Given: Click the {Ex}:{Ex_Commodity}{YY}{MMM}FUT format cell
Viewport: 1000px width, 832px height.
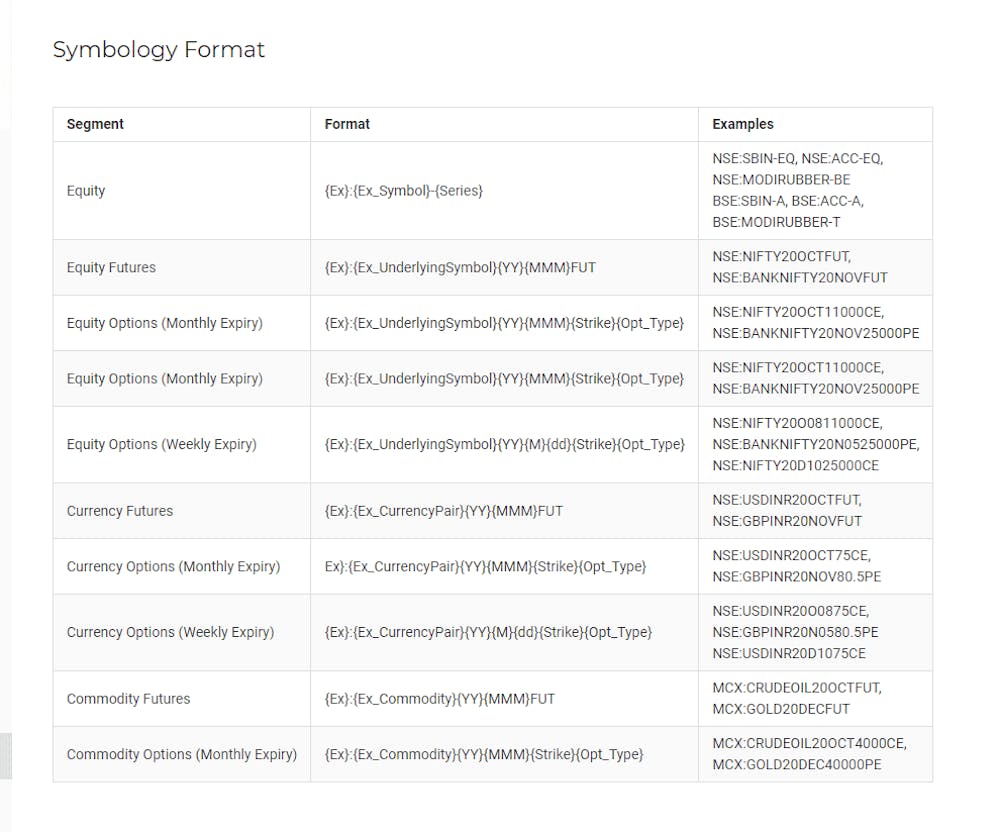Looking at the screenshot, I should tap(439, 699).
